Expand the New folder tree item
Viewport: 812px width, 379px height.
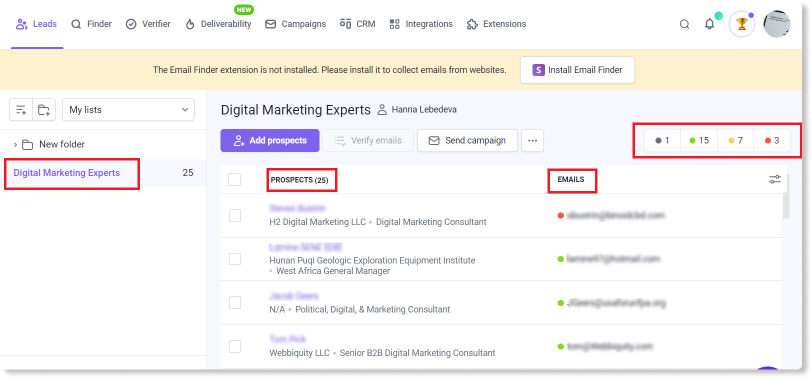click(16, 144)
